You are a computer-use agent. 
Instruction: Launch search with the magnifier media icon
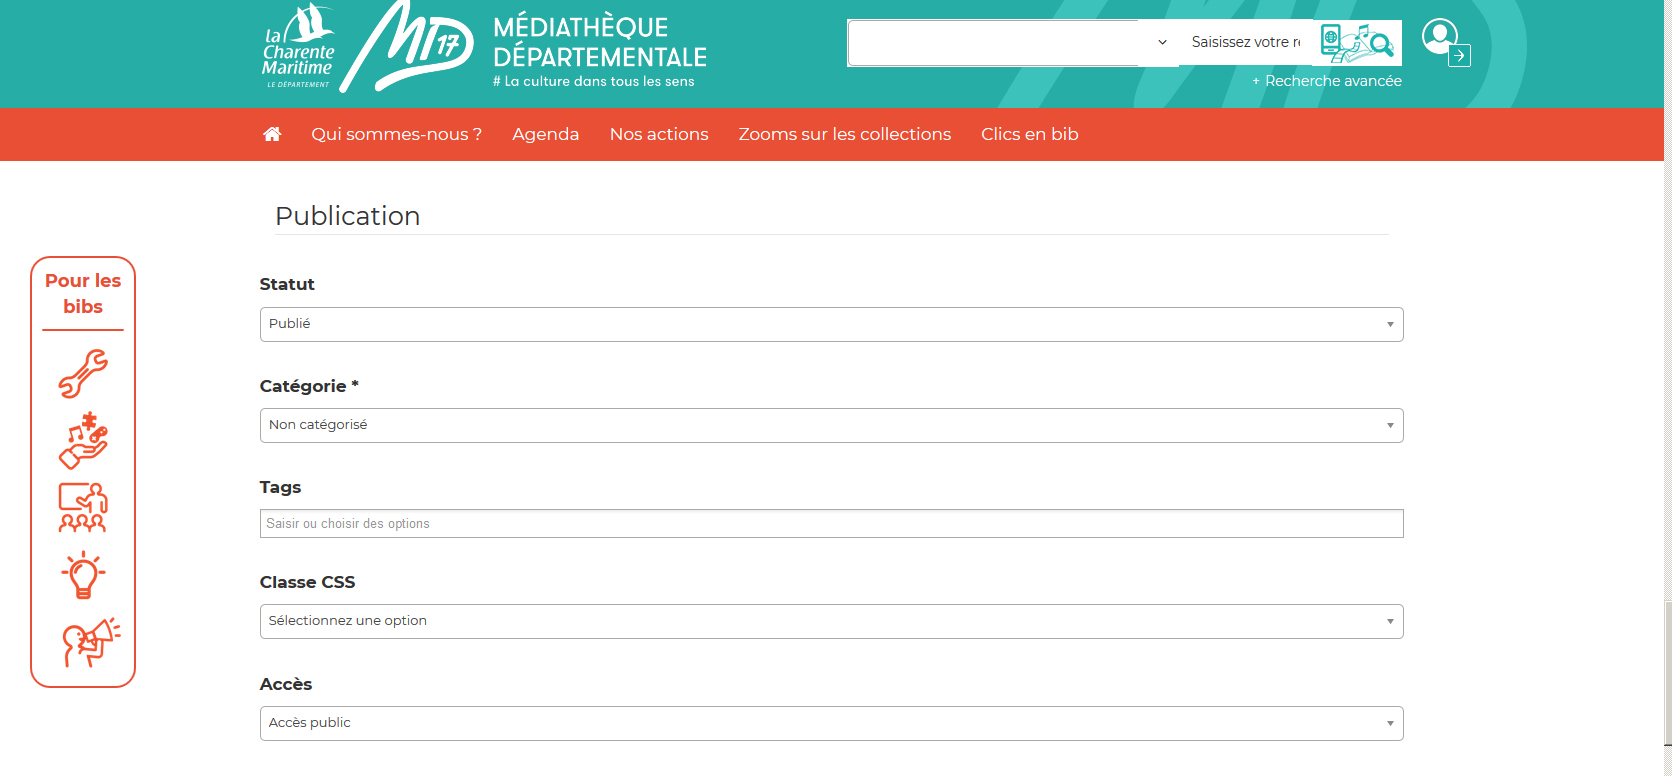1357,43
